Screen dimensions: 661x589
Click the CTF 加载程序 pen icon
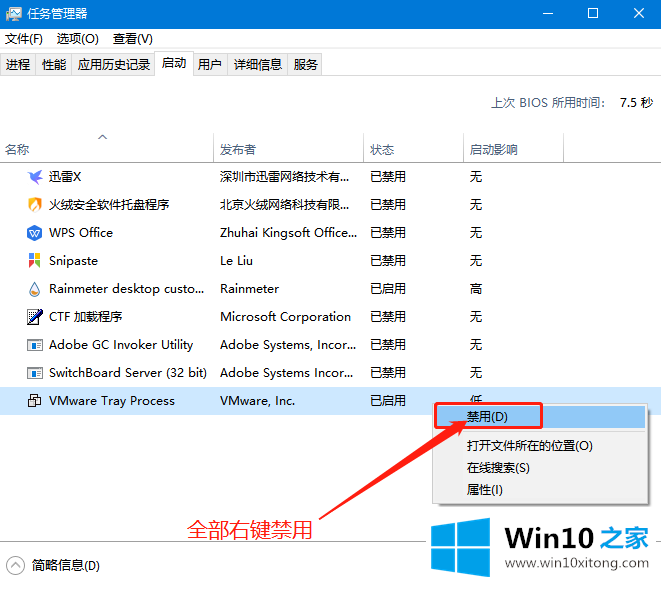coord(35,317)
